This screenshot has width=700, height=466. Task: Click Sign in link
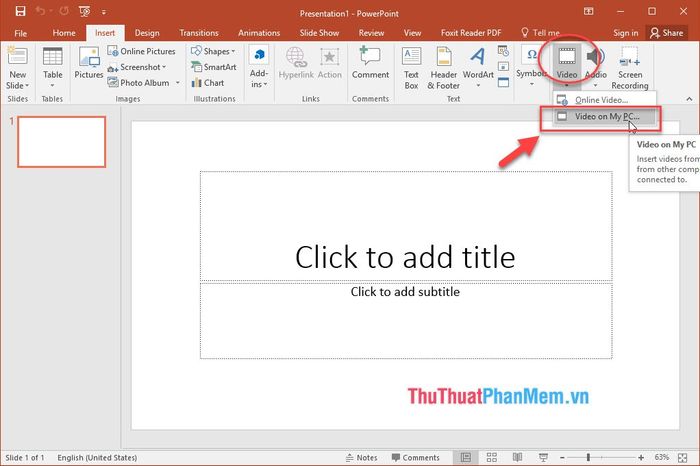tap(625, 33)
